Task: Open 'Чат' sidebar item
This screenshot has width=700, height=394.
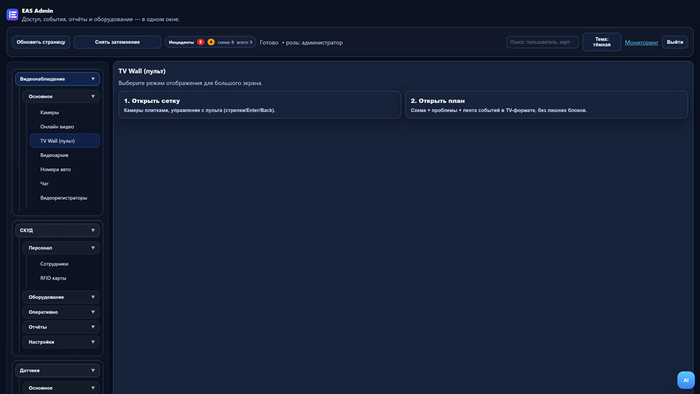Action: [x=65, y=183]
